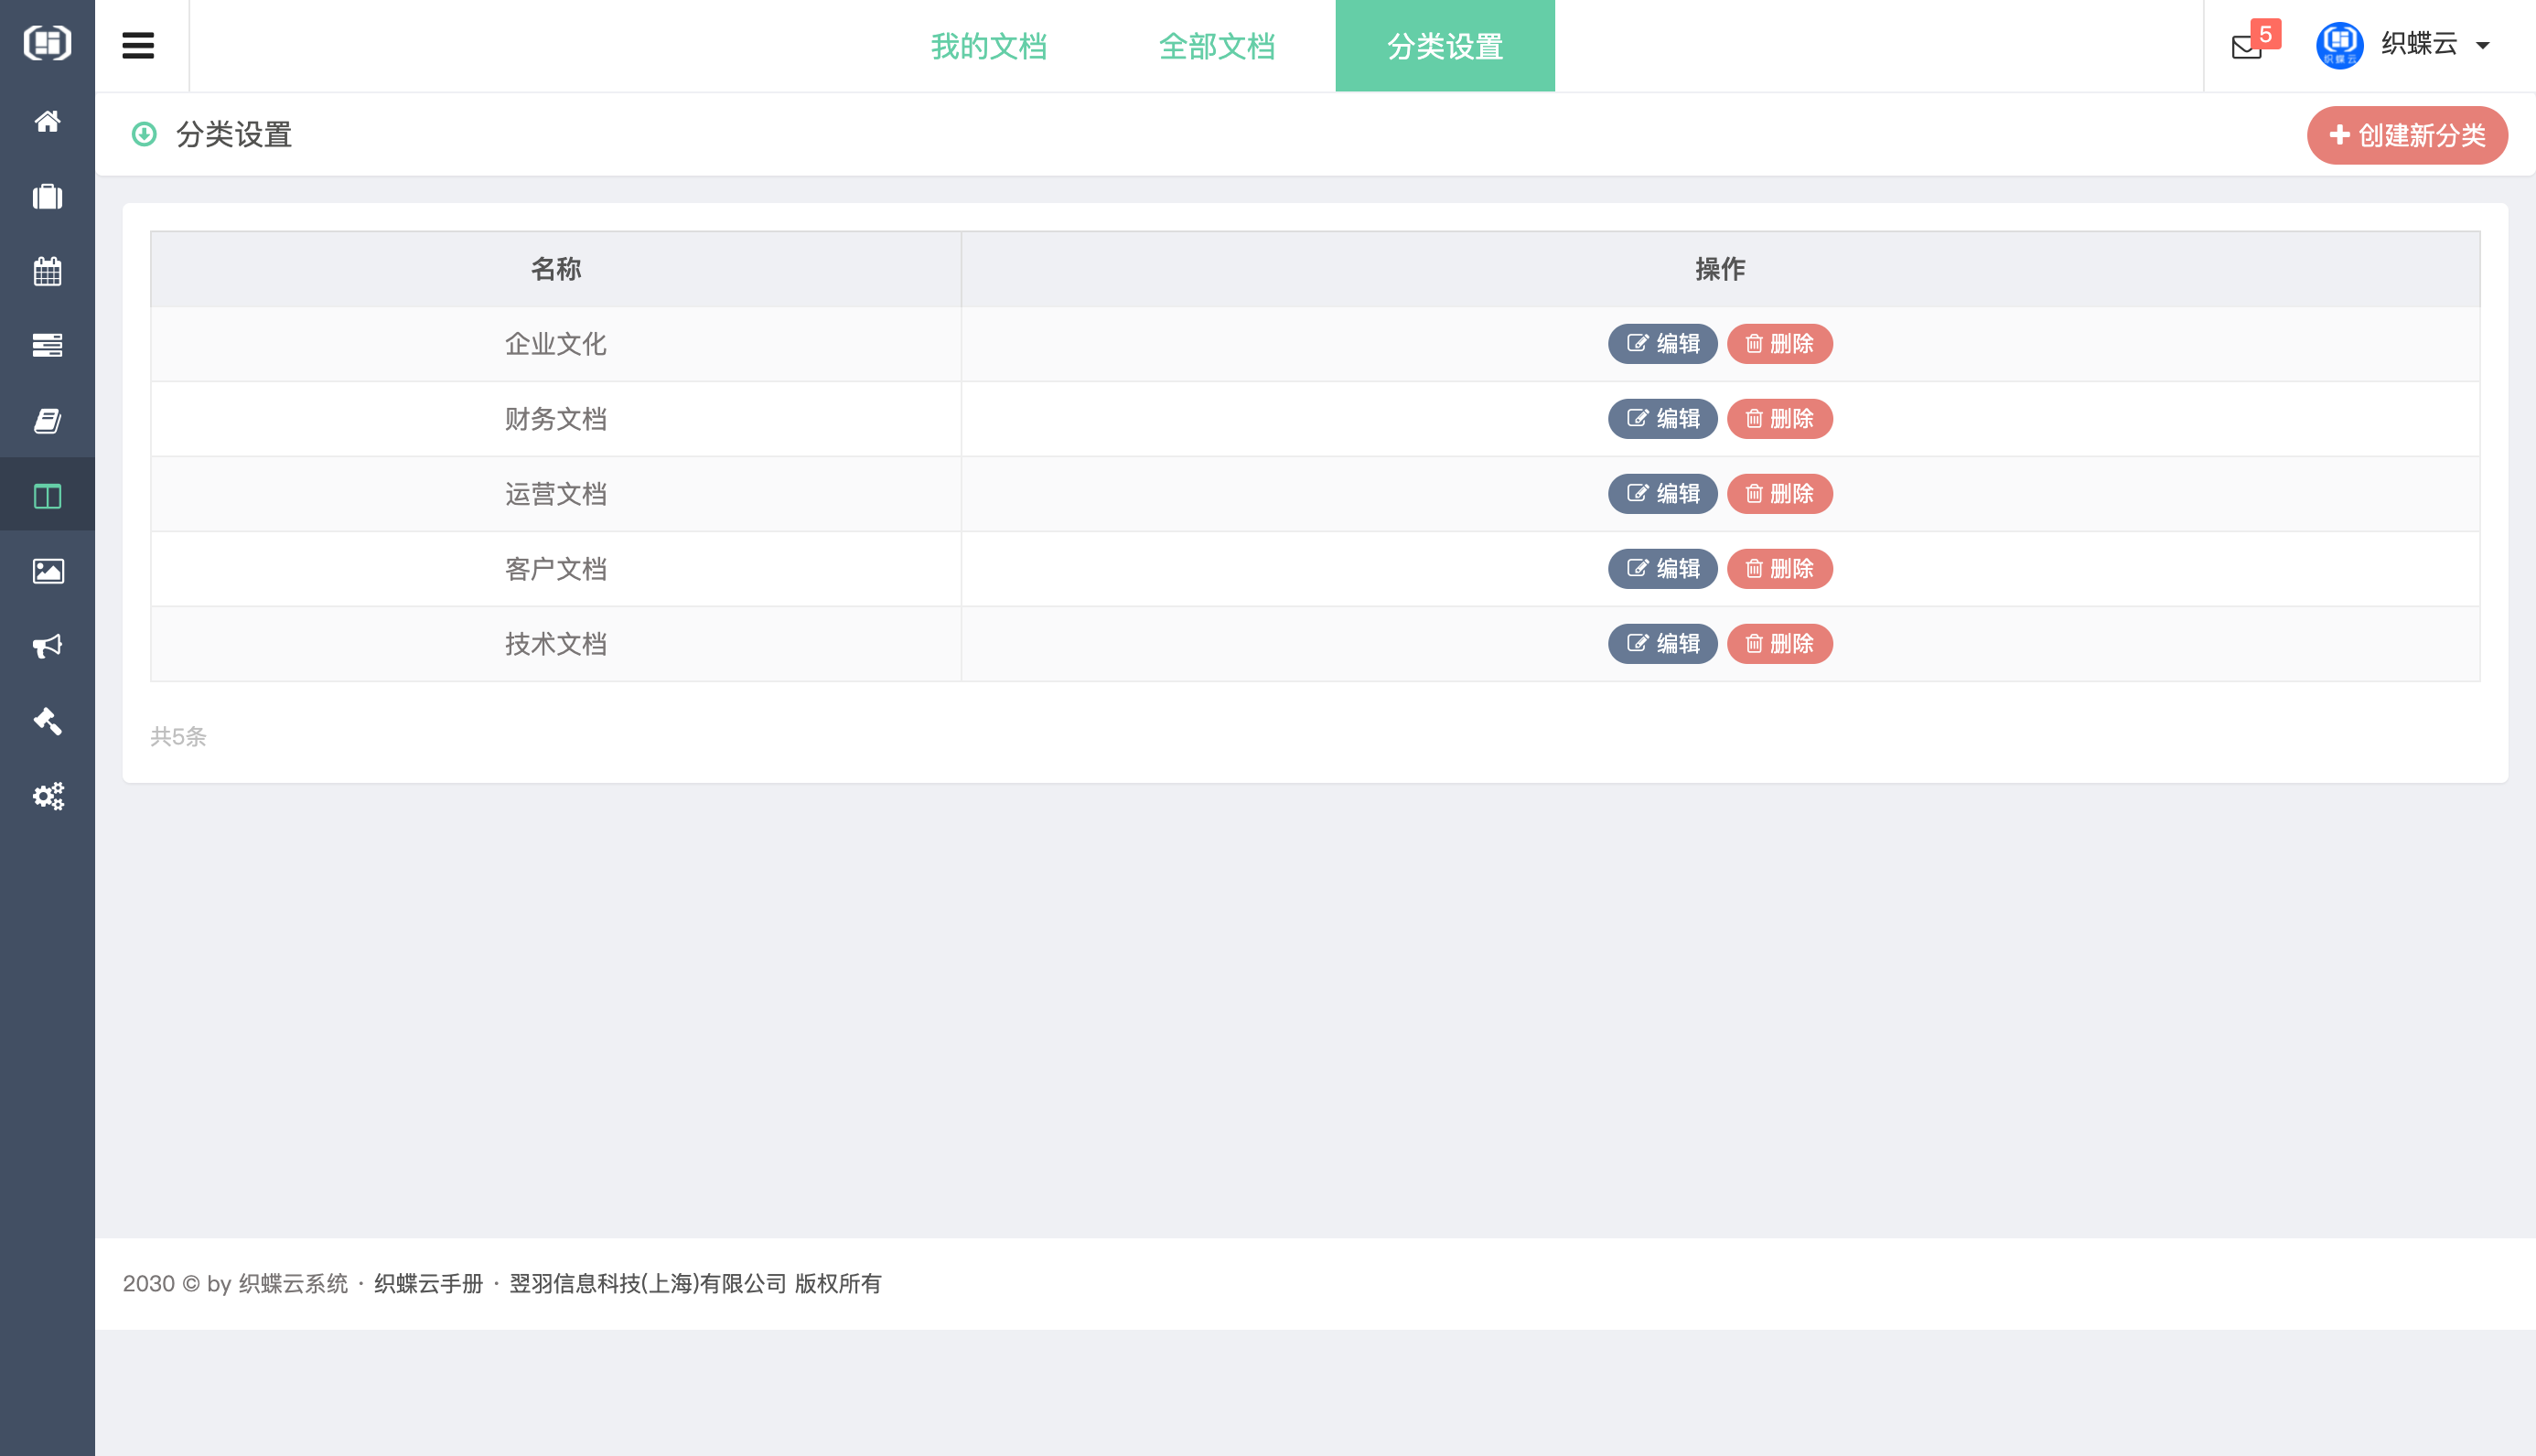2536x1456 pixels.
Task: Open the calendar icon in sidebar
Action: click(x=47, y=271)
